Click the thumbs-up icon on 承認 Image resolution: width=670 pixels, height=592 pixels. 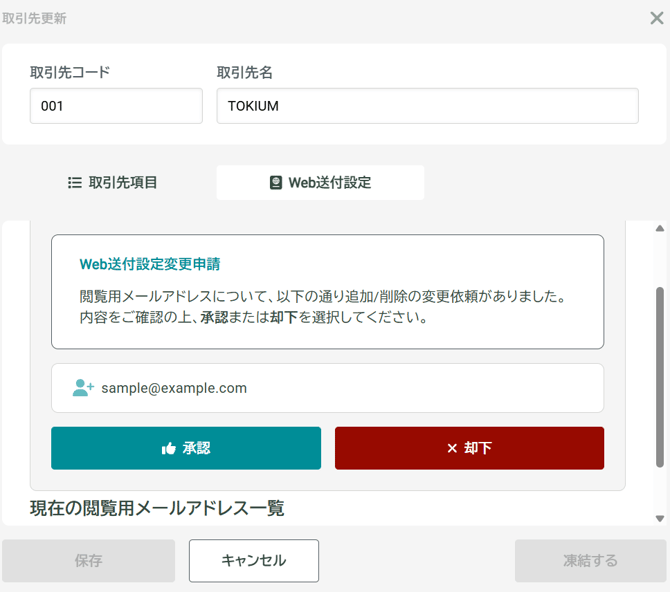(169, 449)
